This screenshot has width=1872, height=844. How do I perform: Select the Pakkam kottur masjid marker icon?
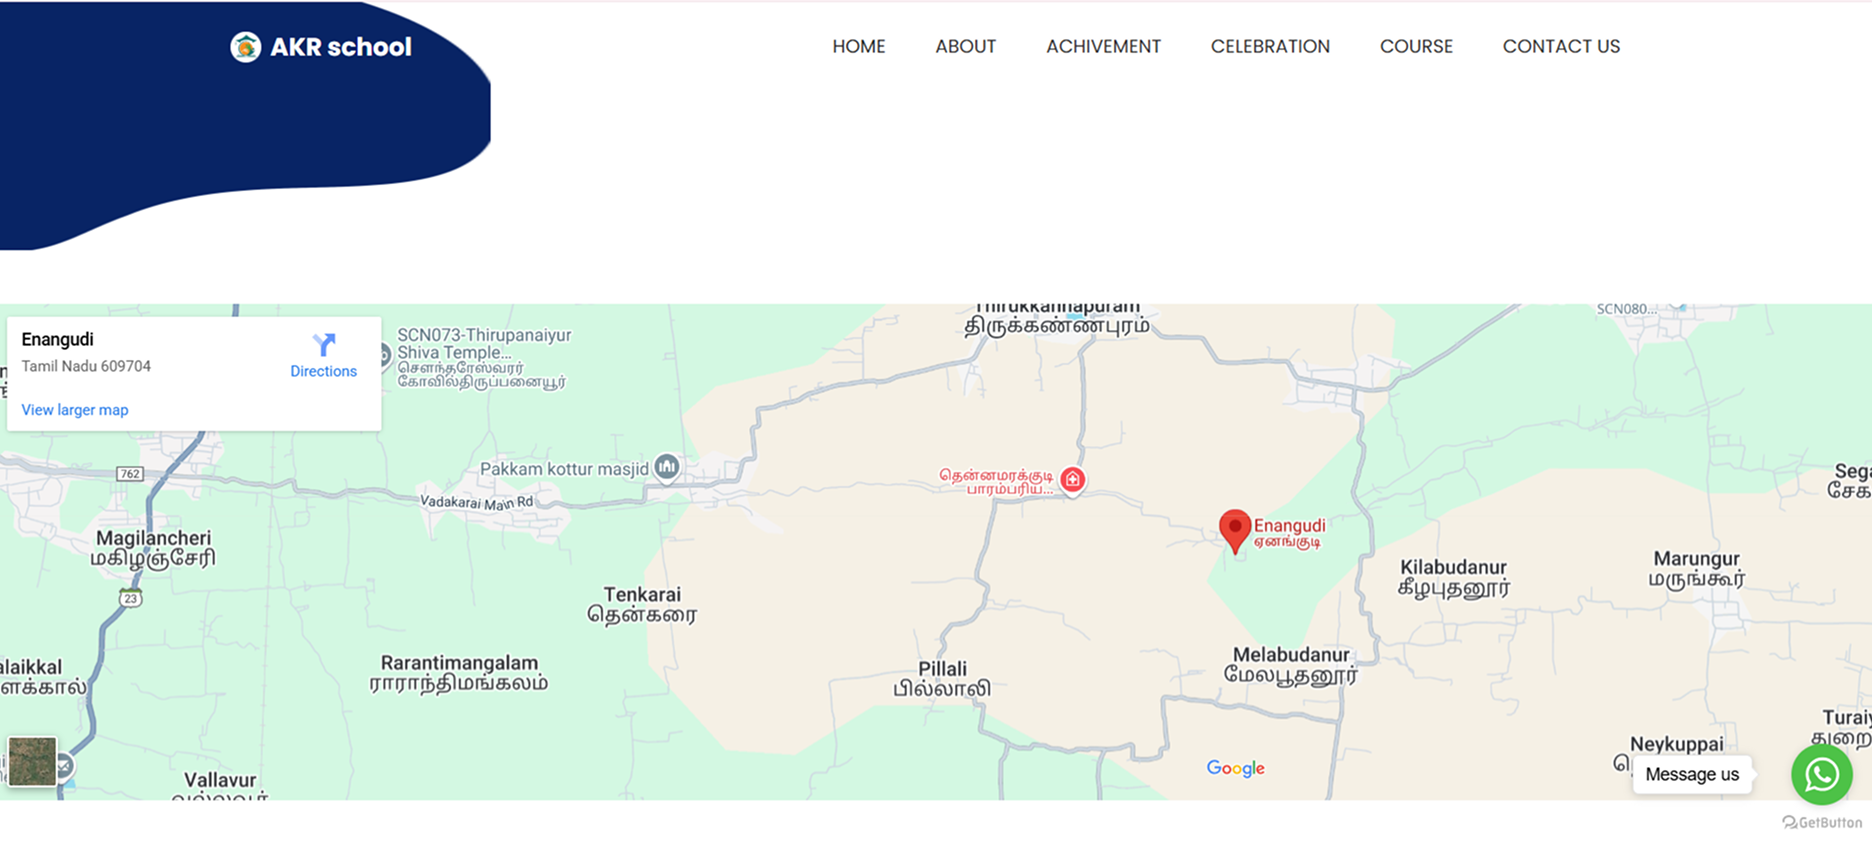click(x=667, y=467)
